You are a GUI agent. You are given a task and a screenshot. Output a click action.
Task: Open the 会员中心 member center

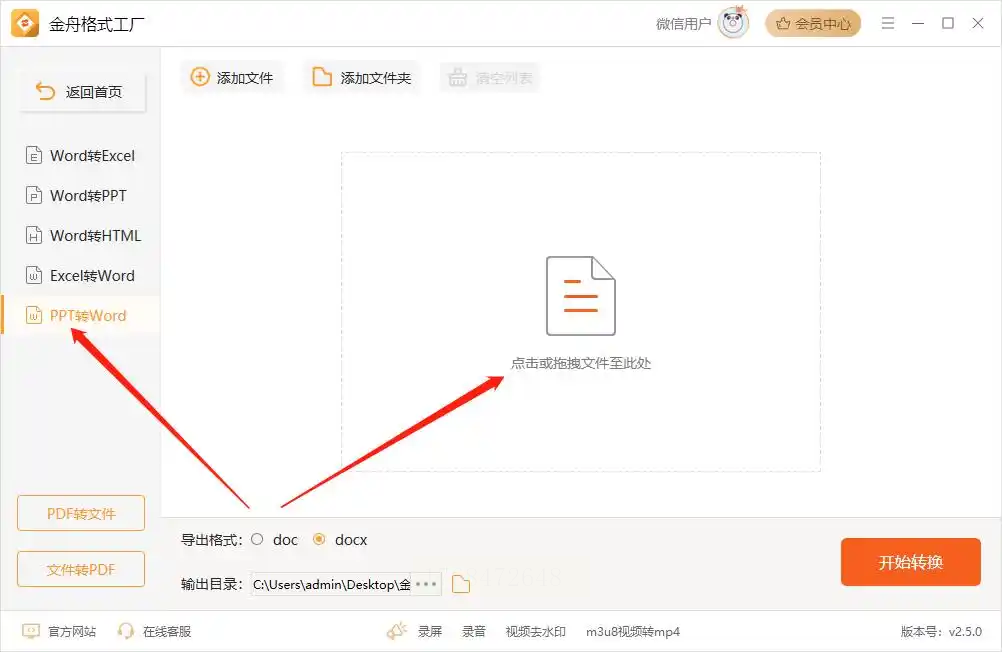click(x=813, y=24)
